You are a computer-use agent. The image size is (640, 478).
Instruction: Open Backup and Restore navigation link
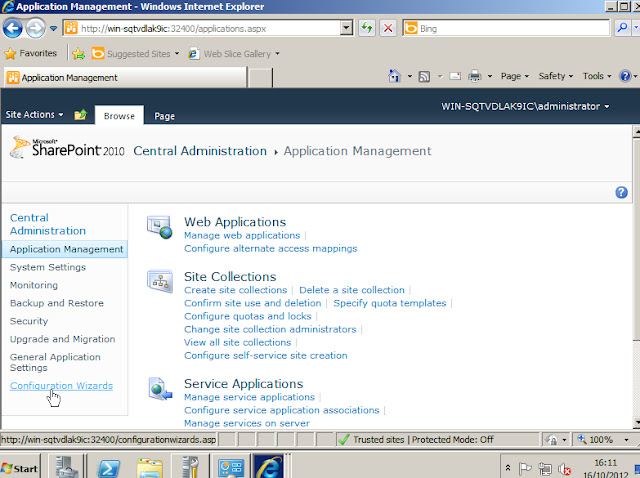tap(57, 303)
